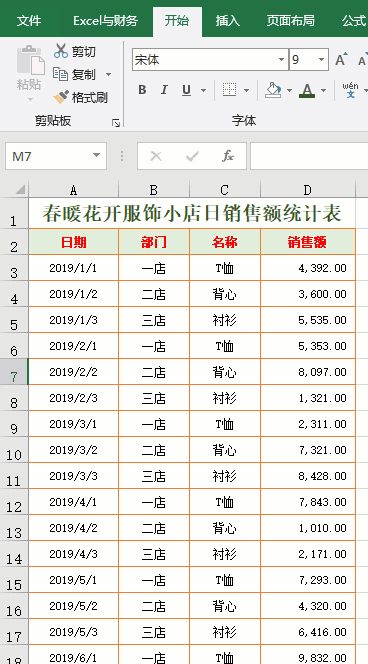The image size is (368, 664).
Task: Select 衬衫 cell in row 5
Action: (225, 320)
